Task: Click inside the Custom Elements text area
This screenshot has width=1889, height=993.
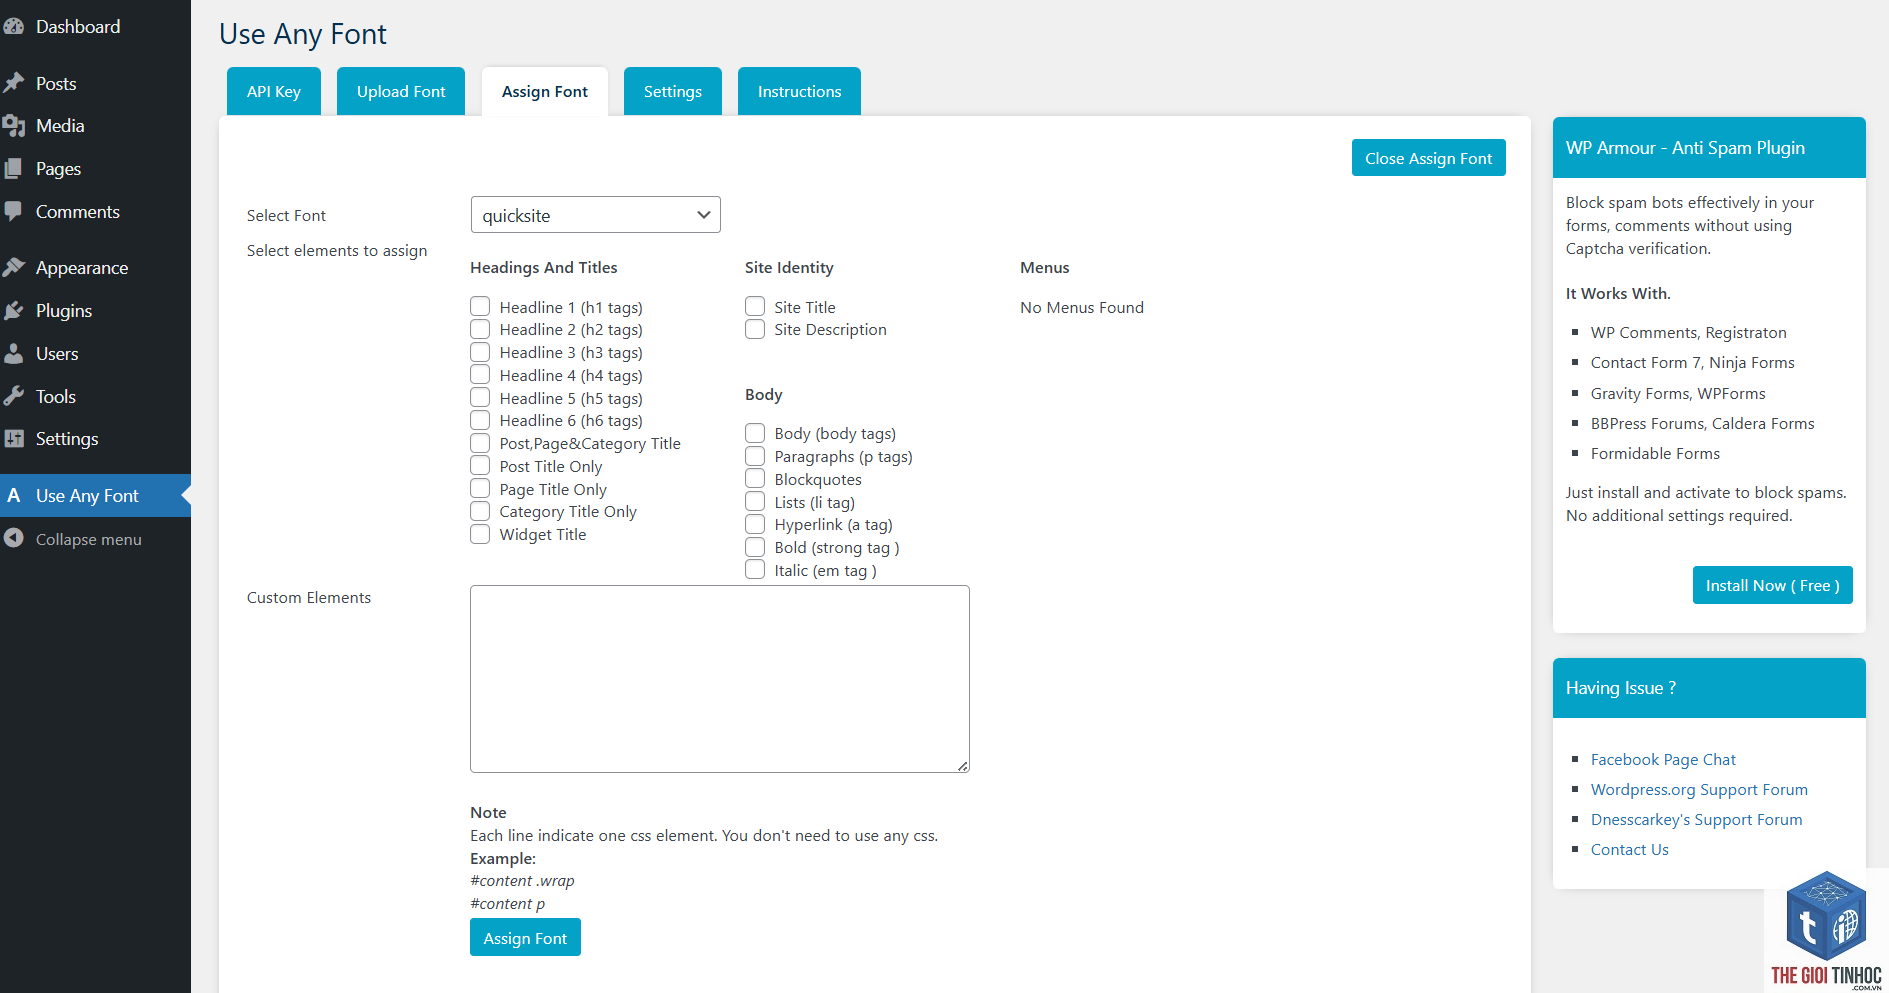Action: (720, 679)
